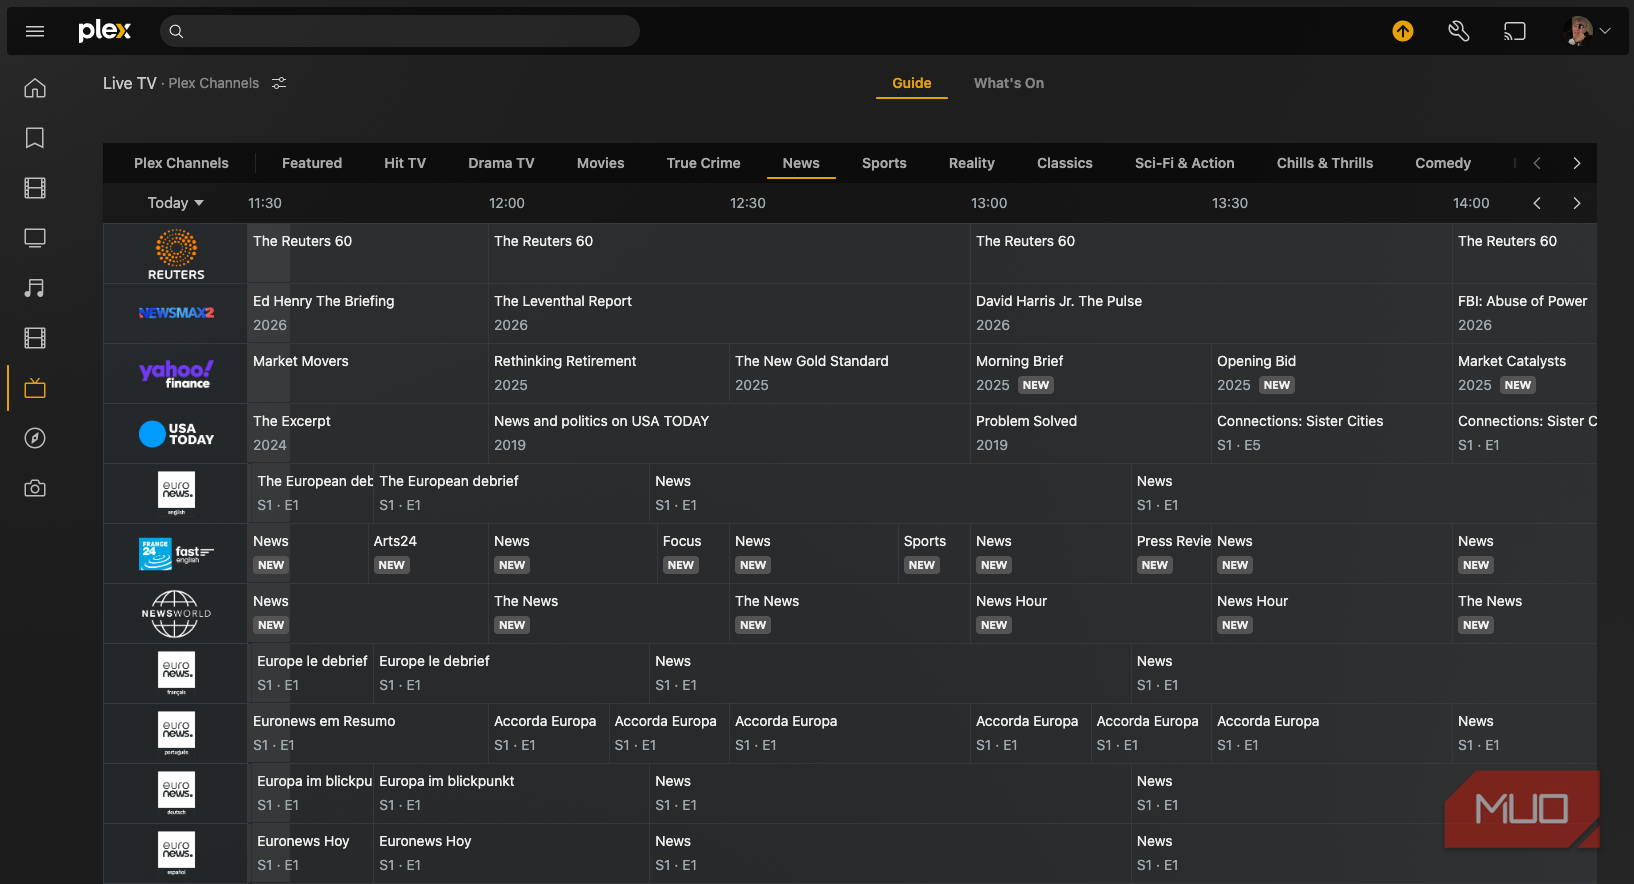Screen dimensions: 1634x884
Task: Open the wrench settings icon
Action: pos(1459,31)
